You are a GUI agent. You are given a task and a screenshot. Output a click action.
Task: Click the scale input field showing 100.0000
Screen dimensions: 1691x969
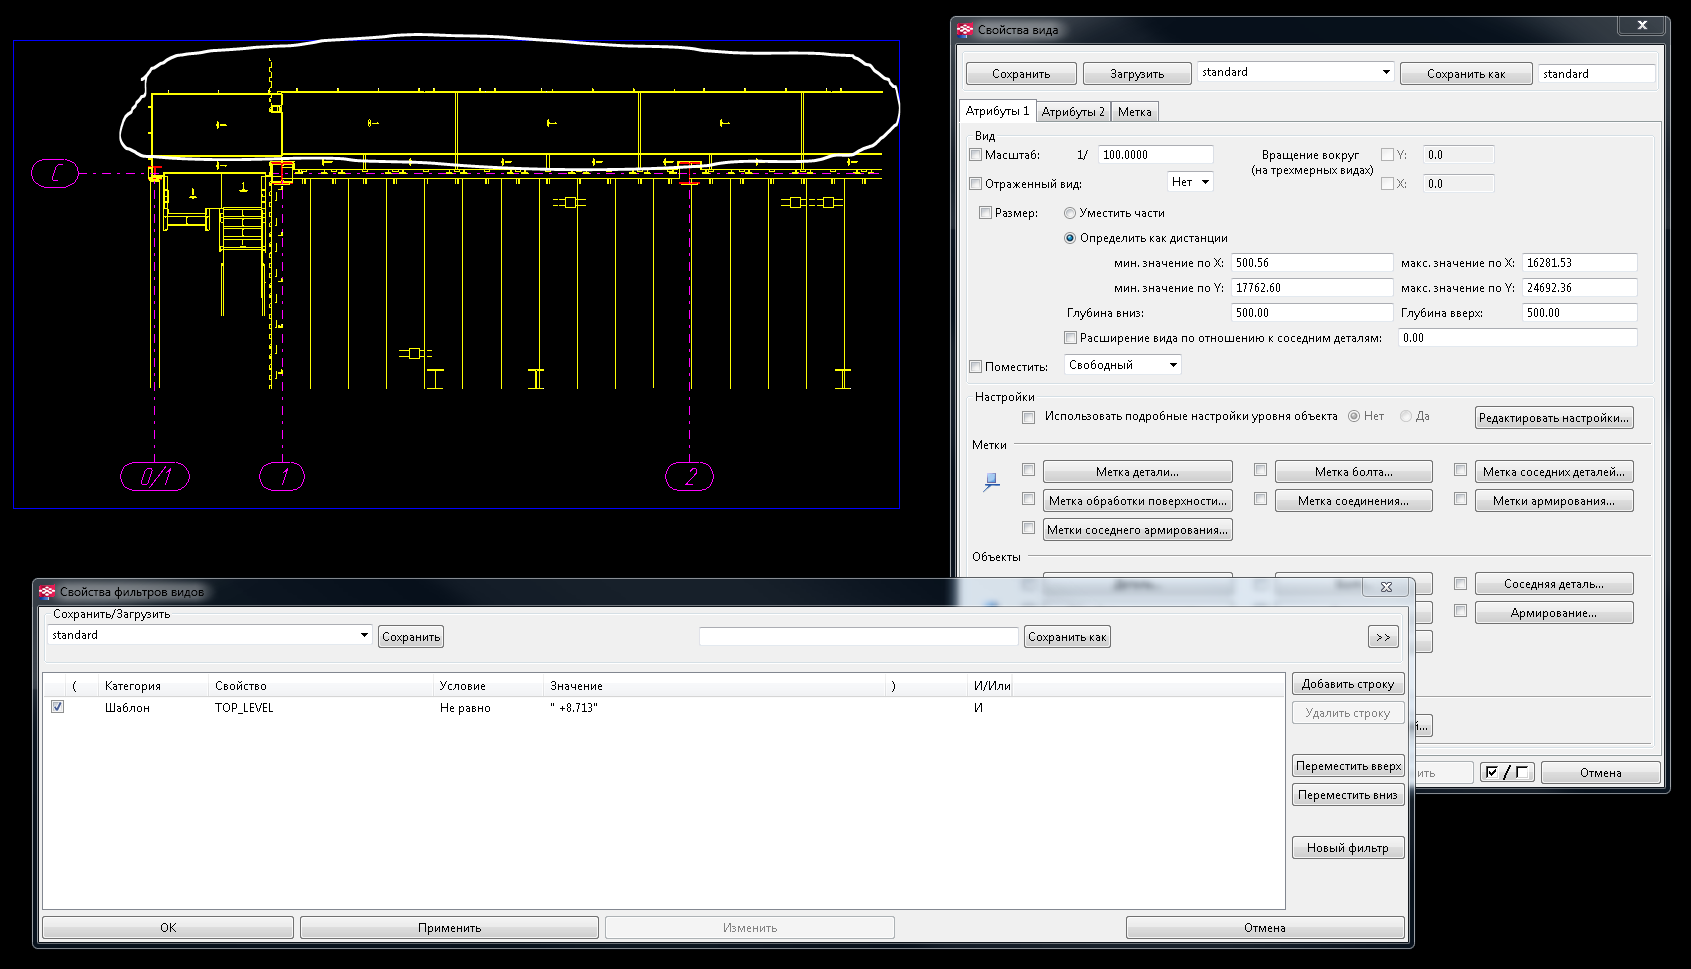(1155, 155)
